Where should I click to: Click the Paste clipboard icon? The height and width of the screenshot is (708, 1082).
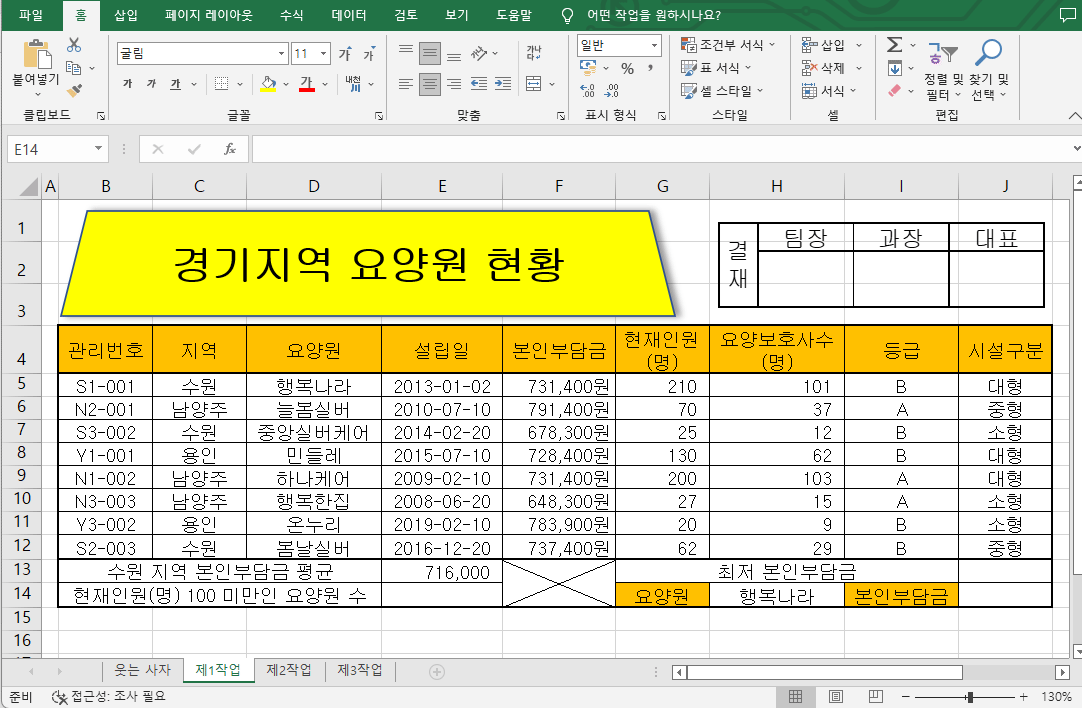click(37, 55)
